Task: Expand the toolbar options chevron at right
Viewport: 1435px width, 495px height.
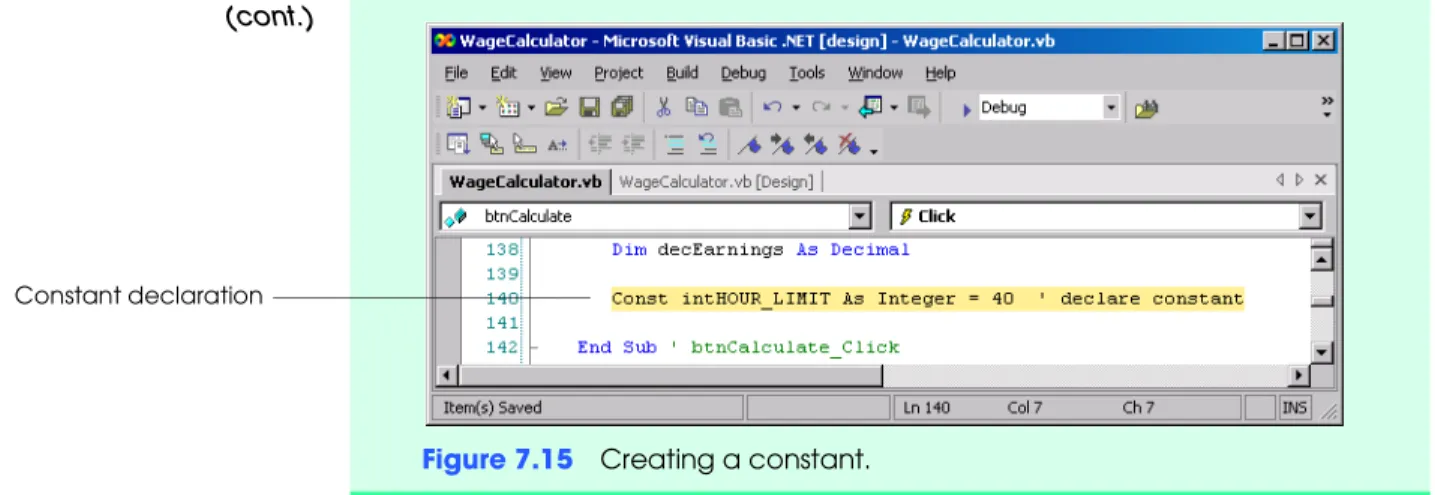Action: coord(1327,107)
